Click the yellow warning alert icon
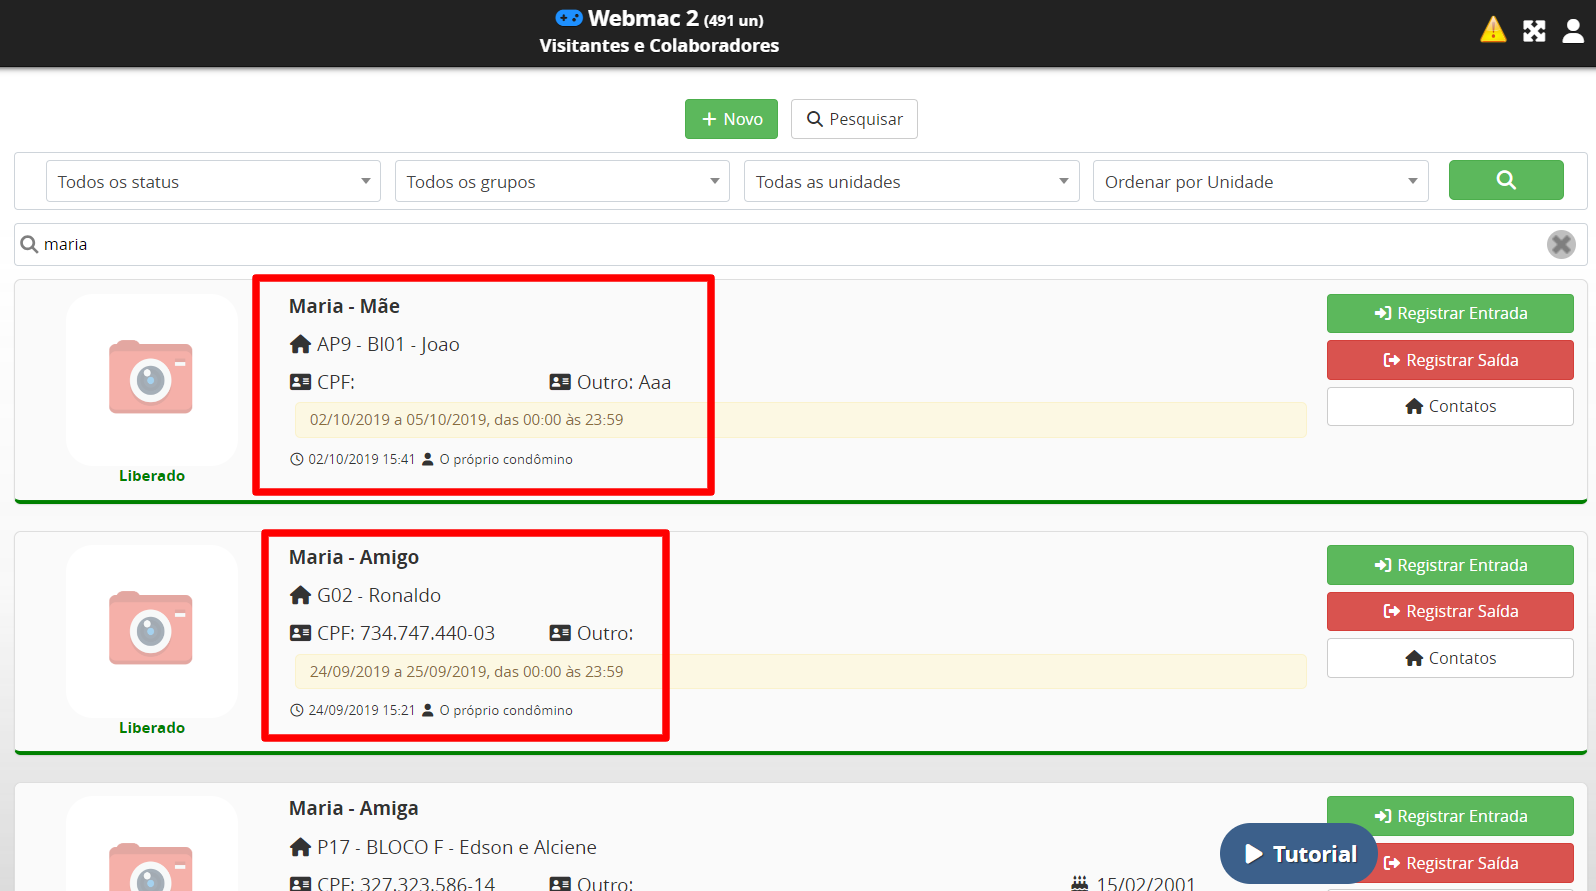 click(1492, 30)
